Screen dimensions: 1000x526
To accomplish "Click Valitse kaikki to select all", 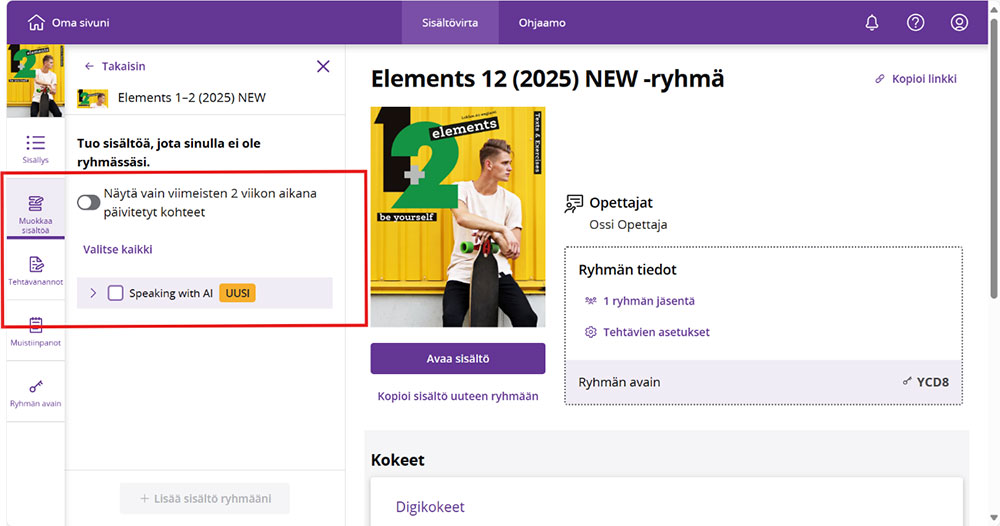I will pos(117,249).
